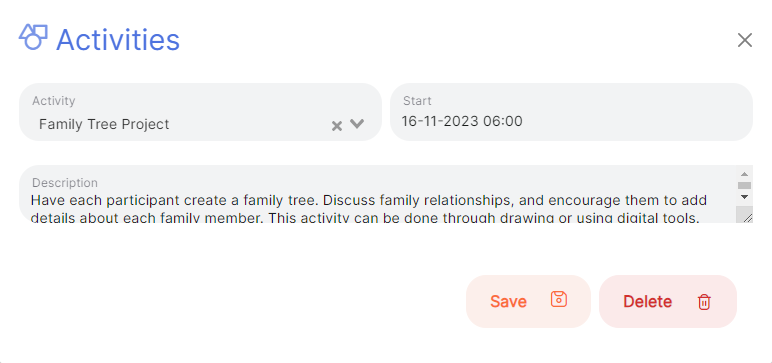The width and height of the screenshot is (772, 363).
Task: Click the Activity field label
Action: pos(54,100)
